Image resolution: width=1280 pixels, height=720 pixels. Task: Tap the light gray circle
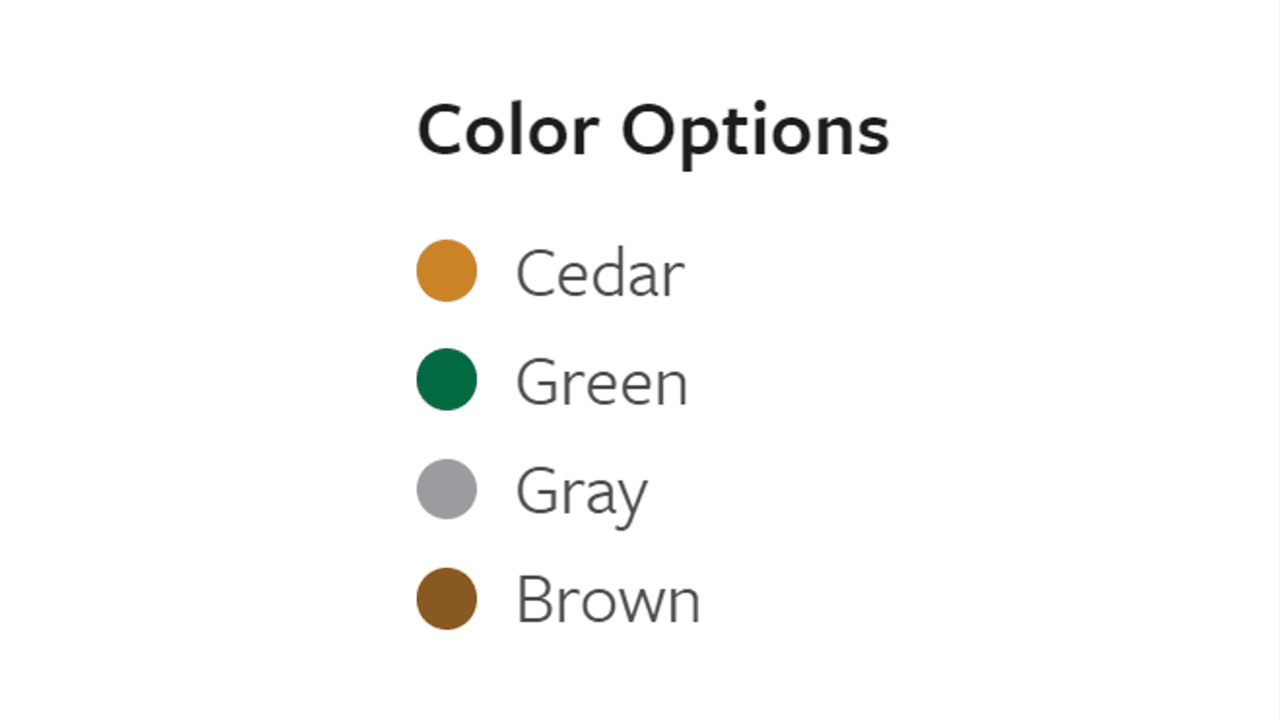point(446,489)
